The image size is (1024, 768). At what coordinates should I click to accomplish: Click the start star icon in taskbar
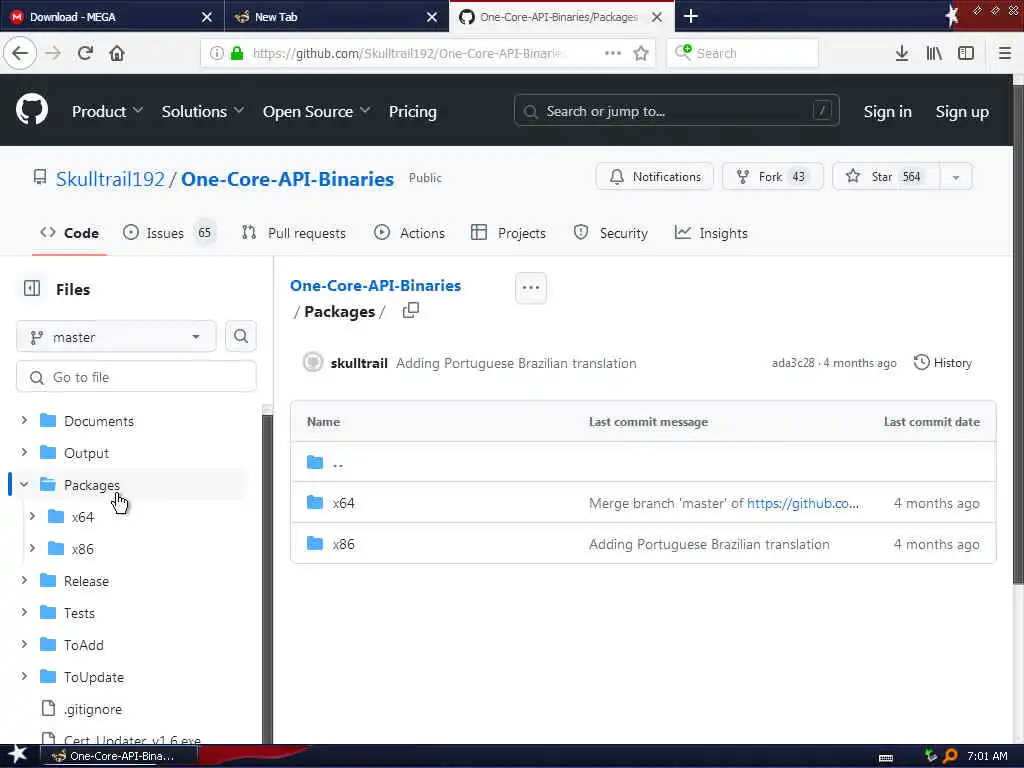(x=17, y=754)
